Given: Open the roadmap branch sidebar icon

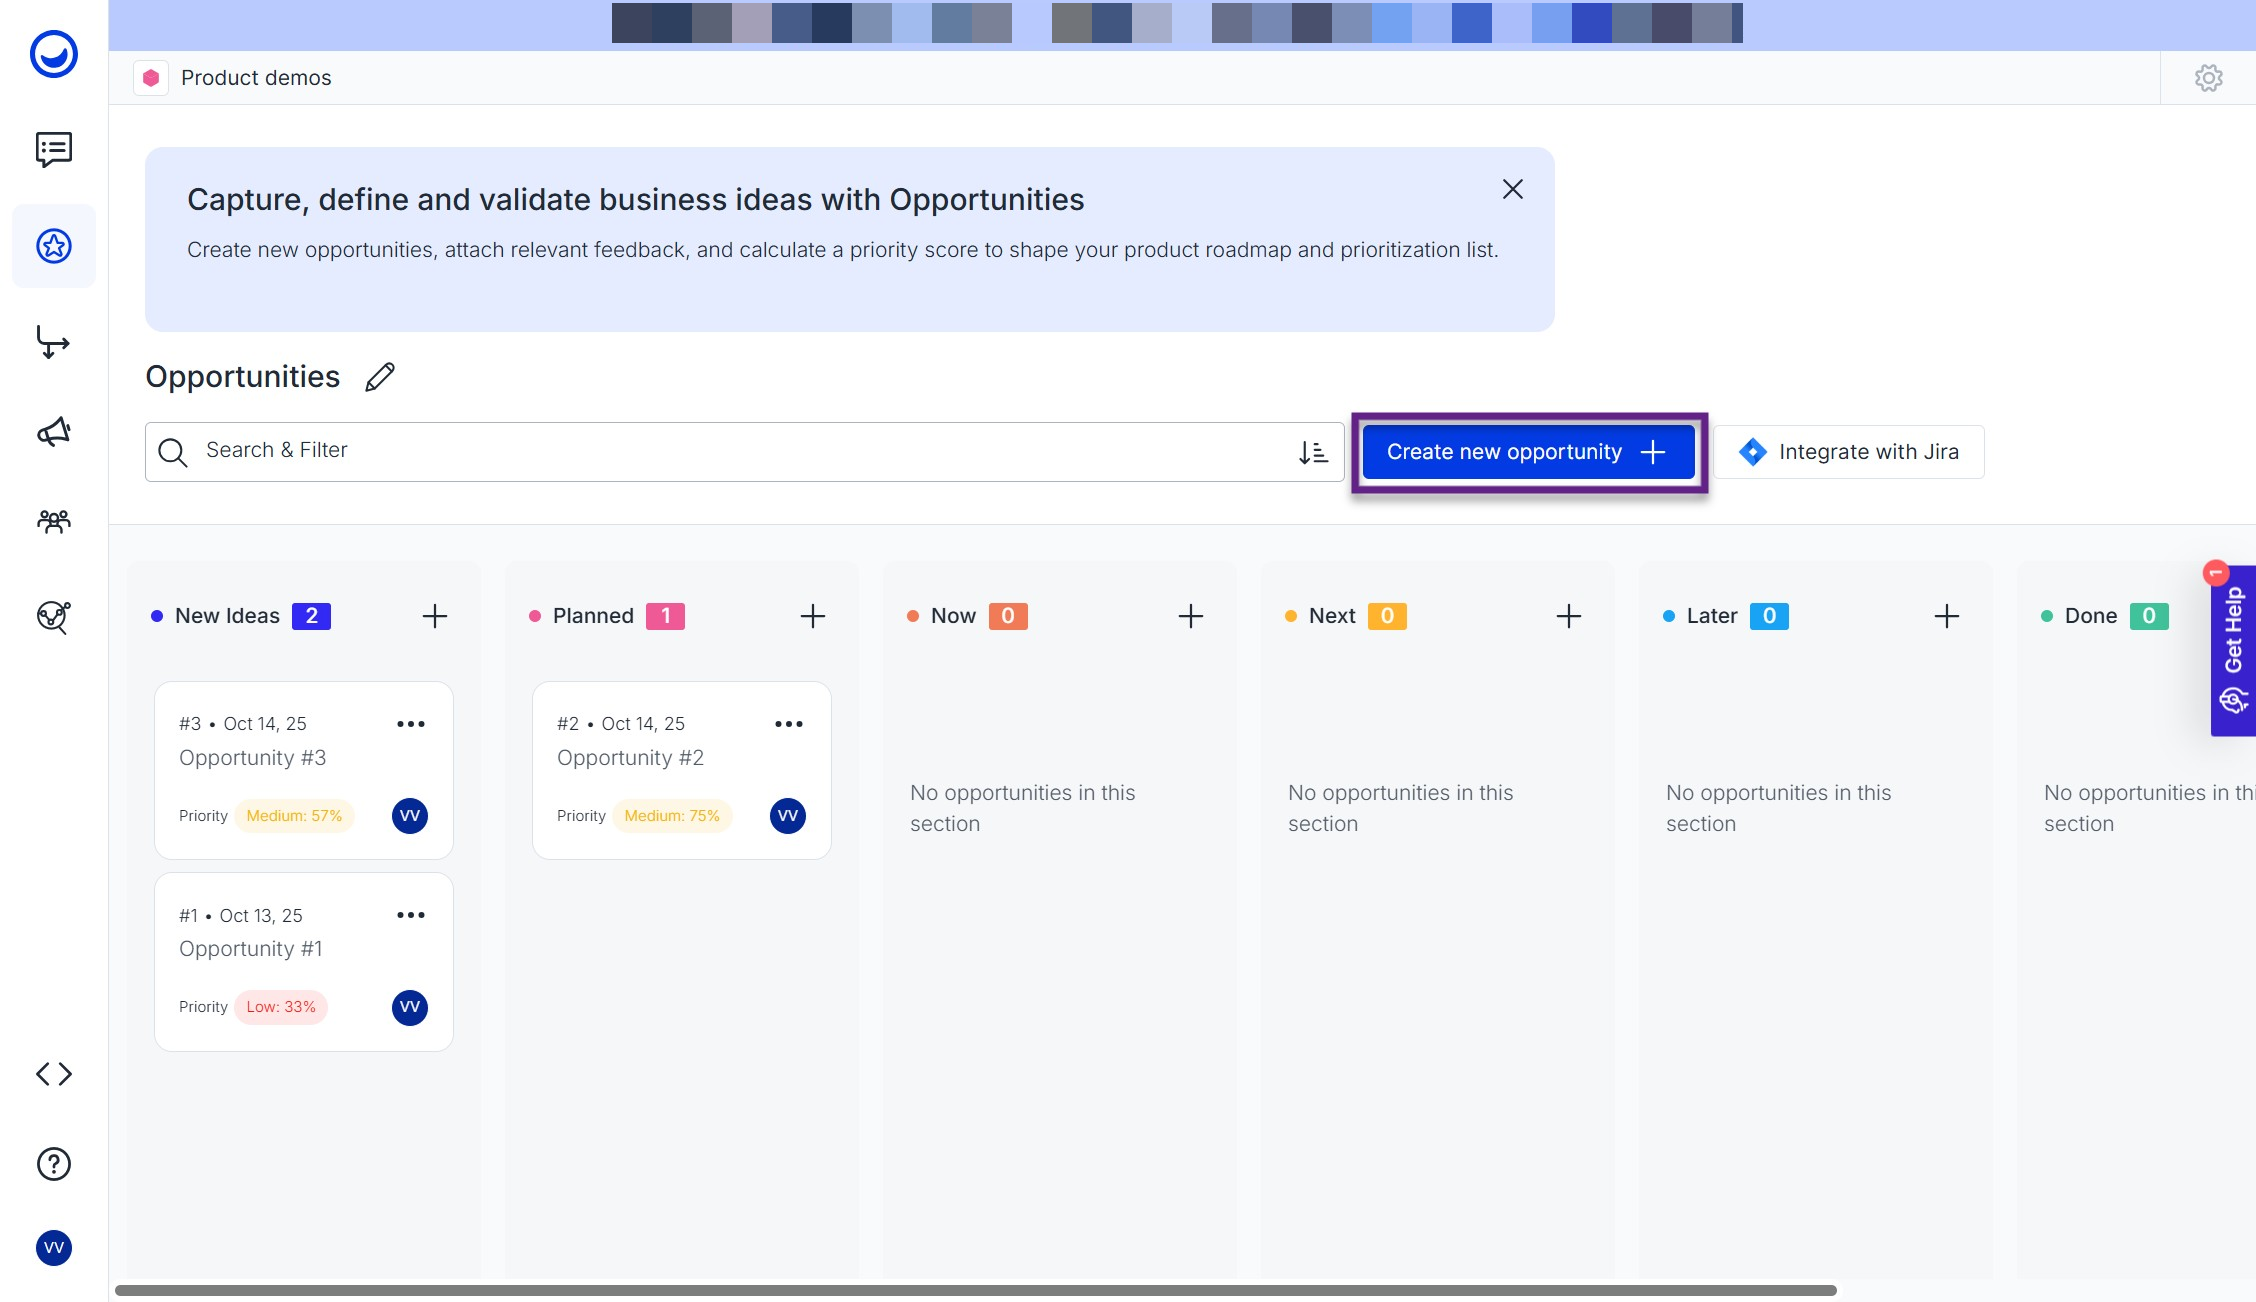Looking at the screenshot, I should (x=54, y=342).
